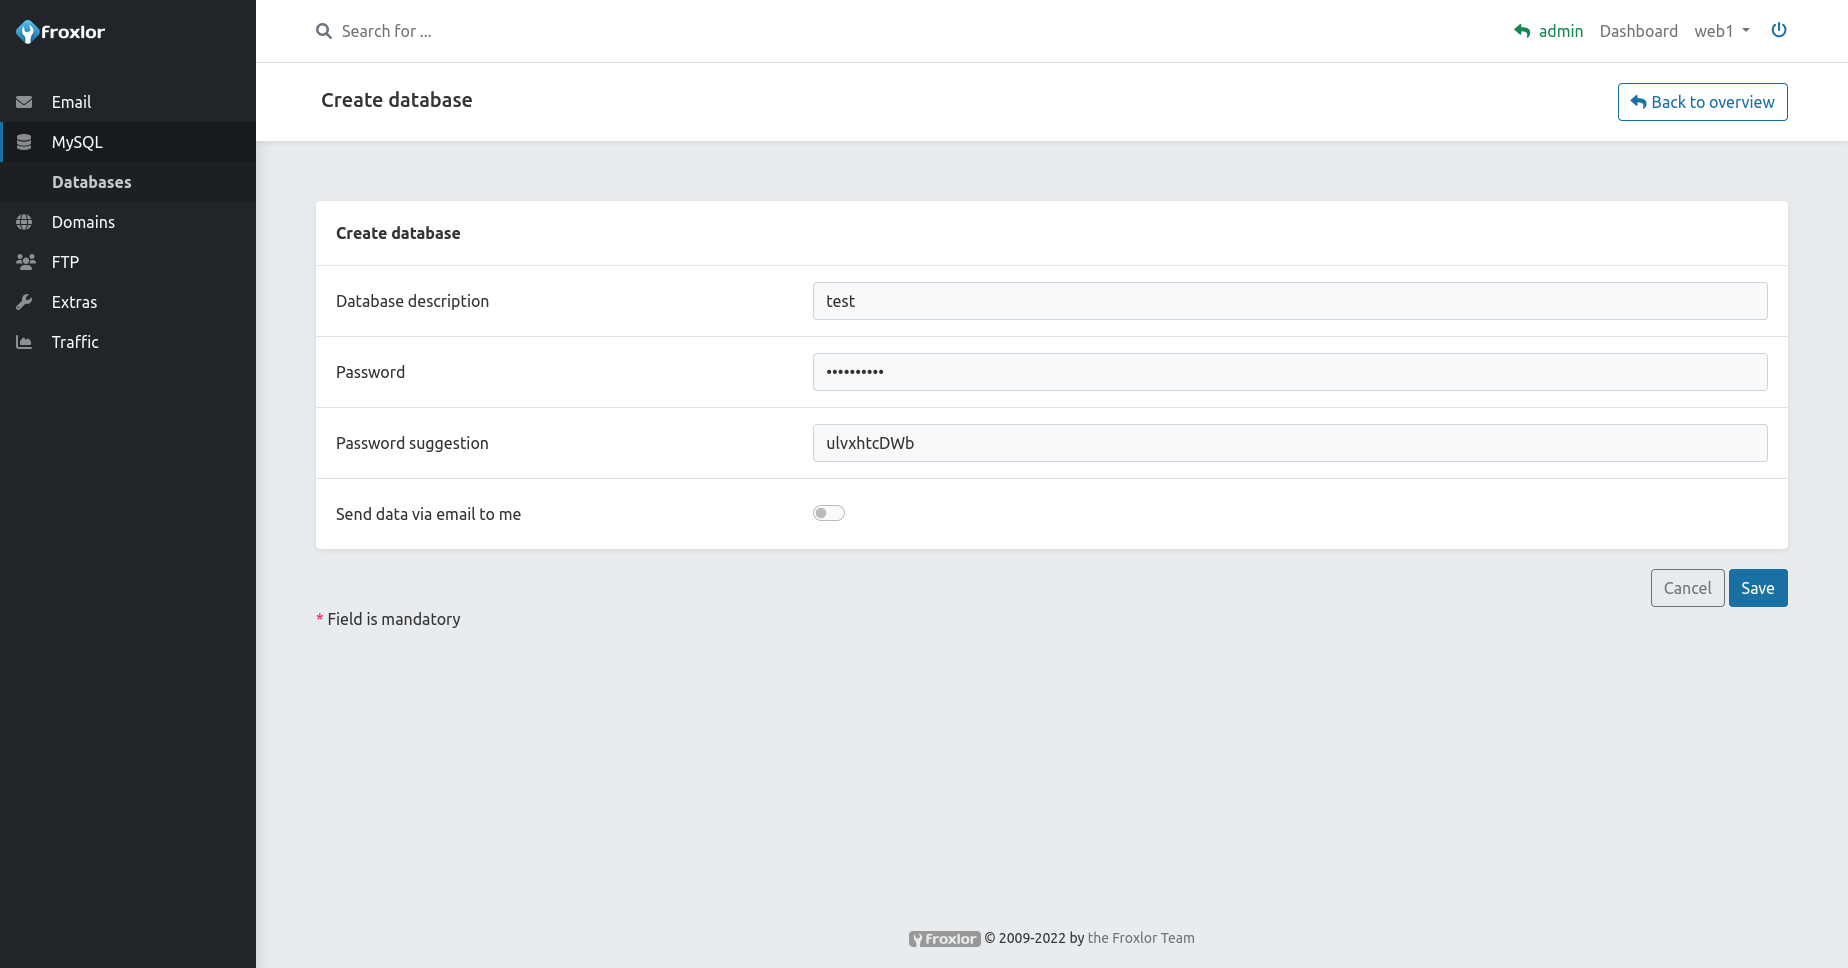Click the Save button
This screenshot has width=1848, height=968.
1757,588
